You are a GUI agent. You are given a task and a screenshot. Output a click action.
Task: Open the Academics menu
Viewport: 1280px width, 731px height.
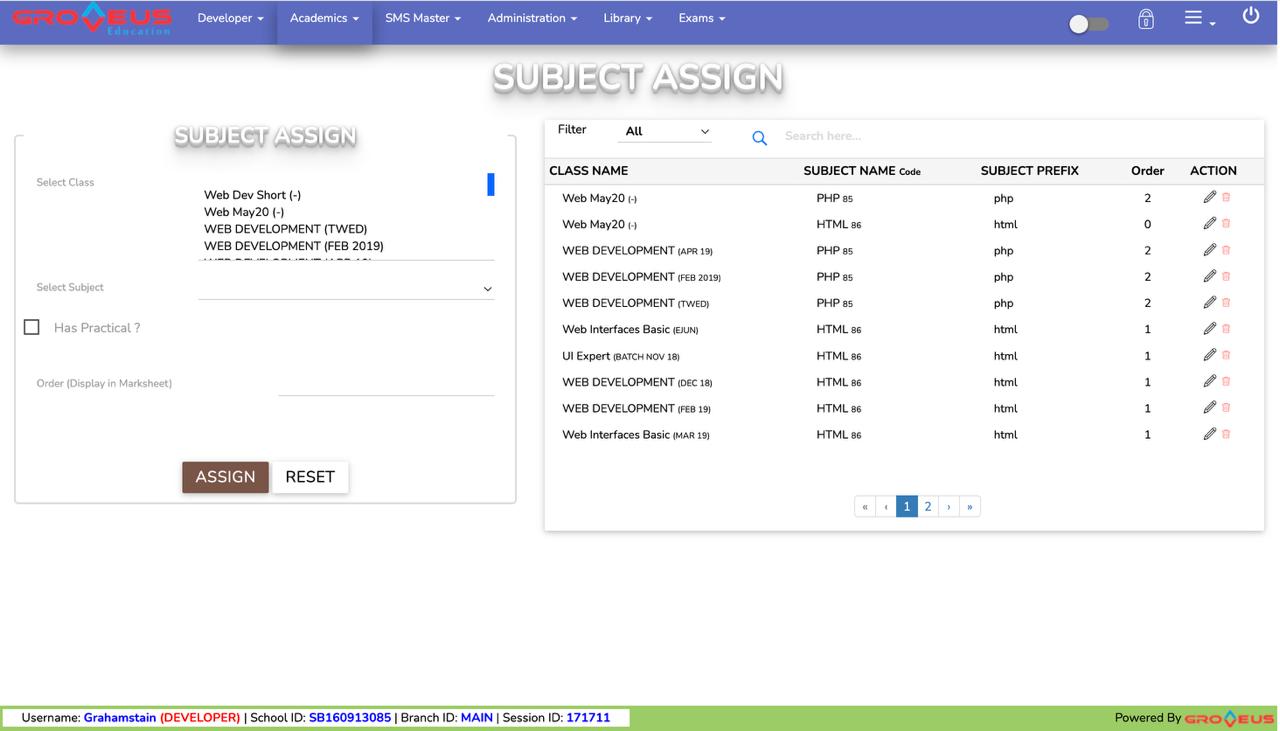click(x=324, y=18)
